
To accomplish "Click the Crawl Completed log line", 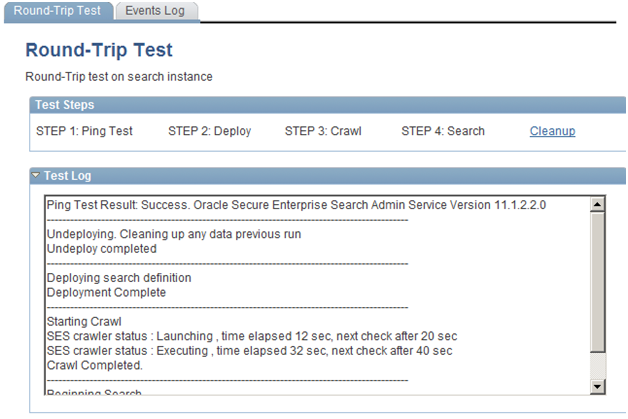I will point(95,365).
